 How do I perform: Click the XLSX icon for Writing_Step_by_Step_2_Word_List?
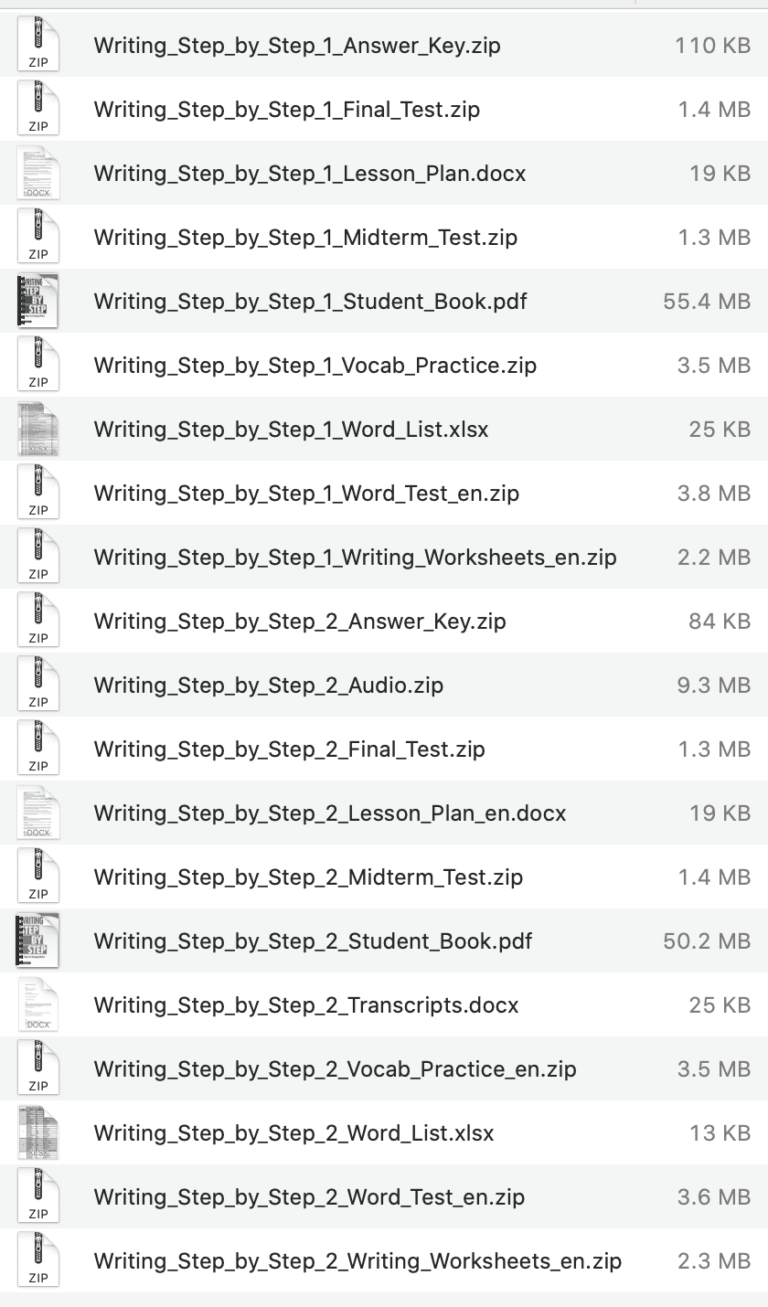[37, 1133]
